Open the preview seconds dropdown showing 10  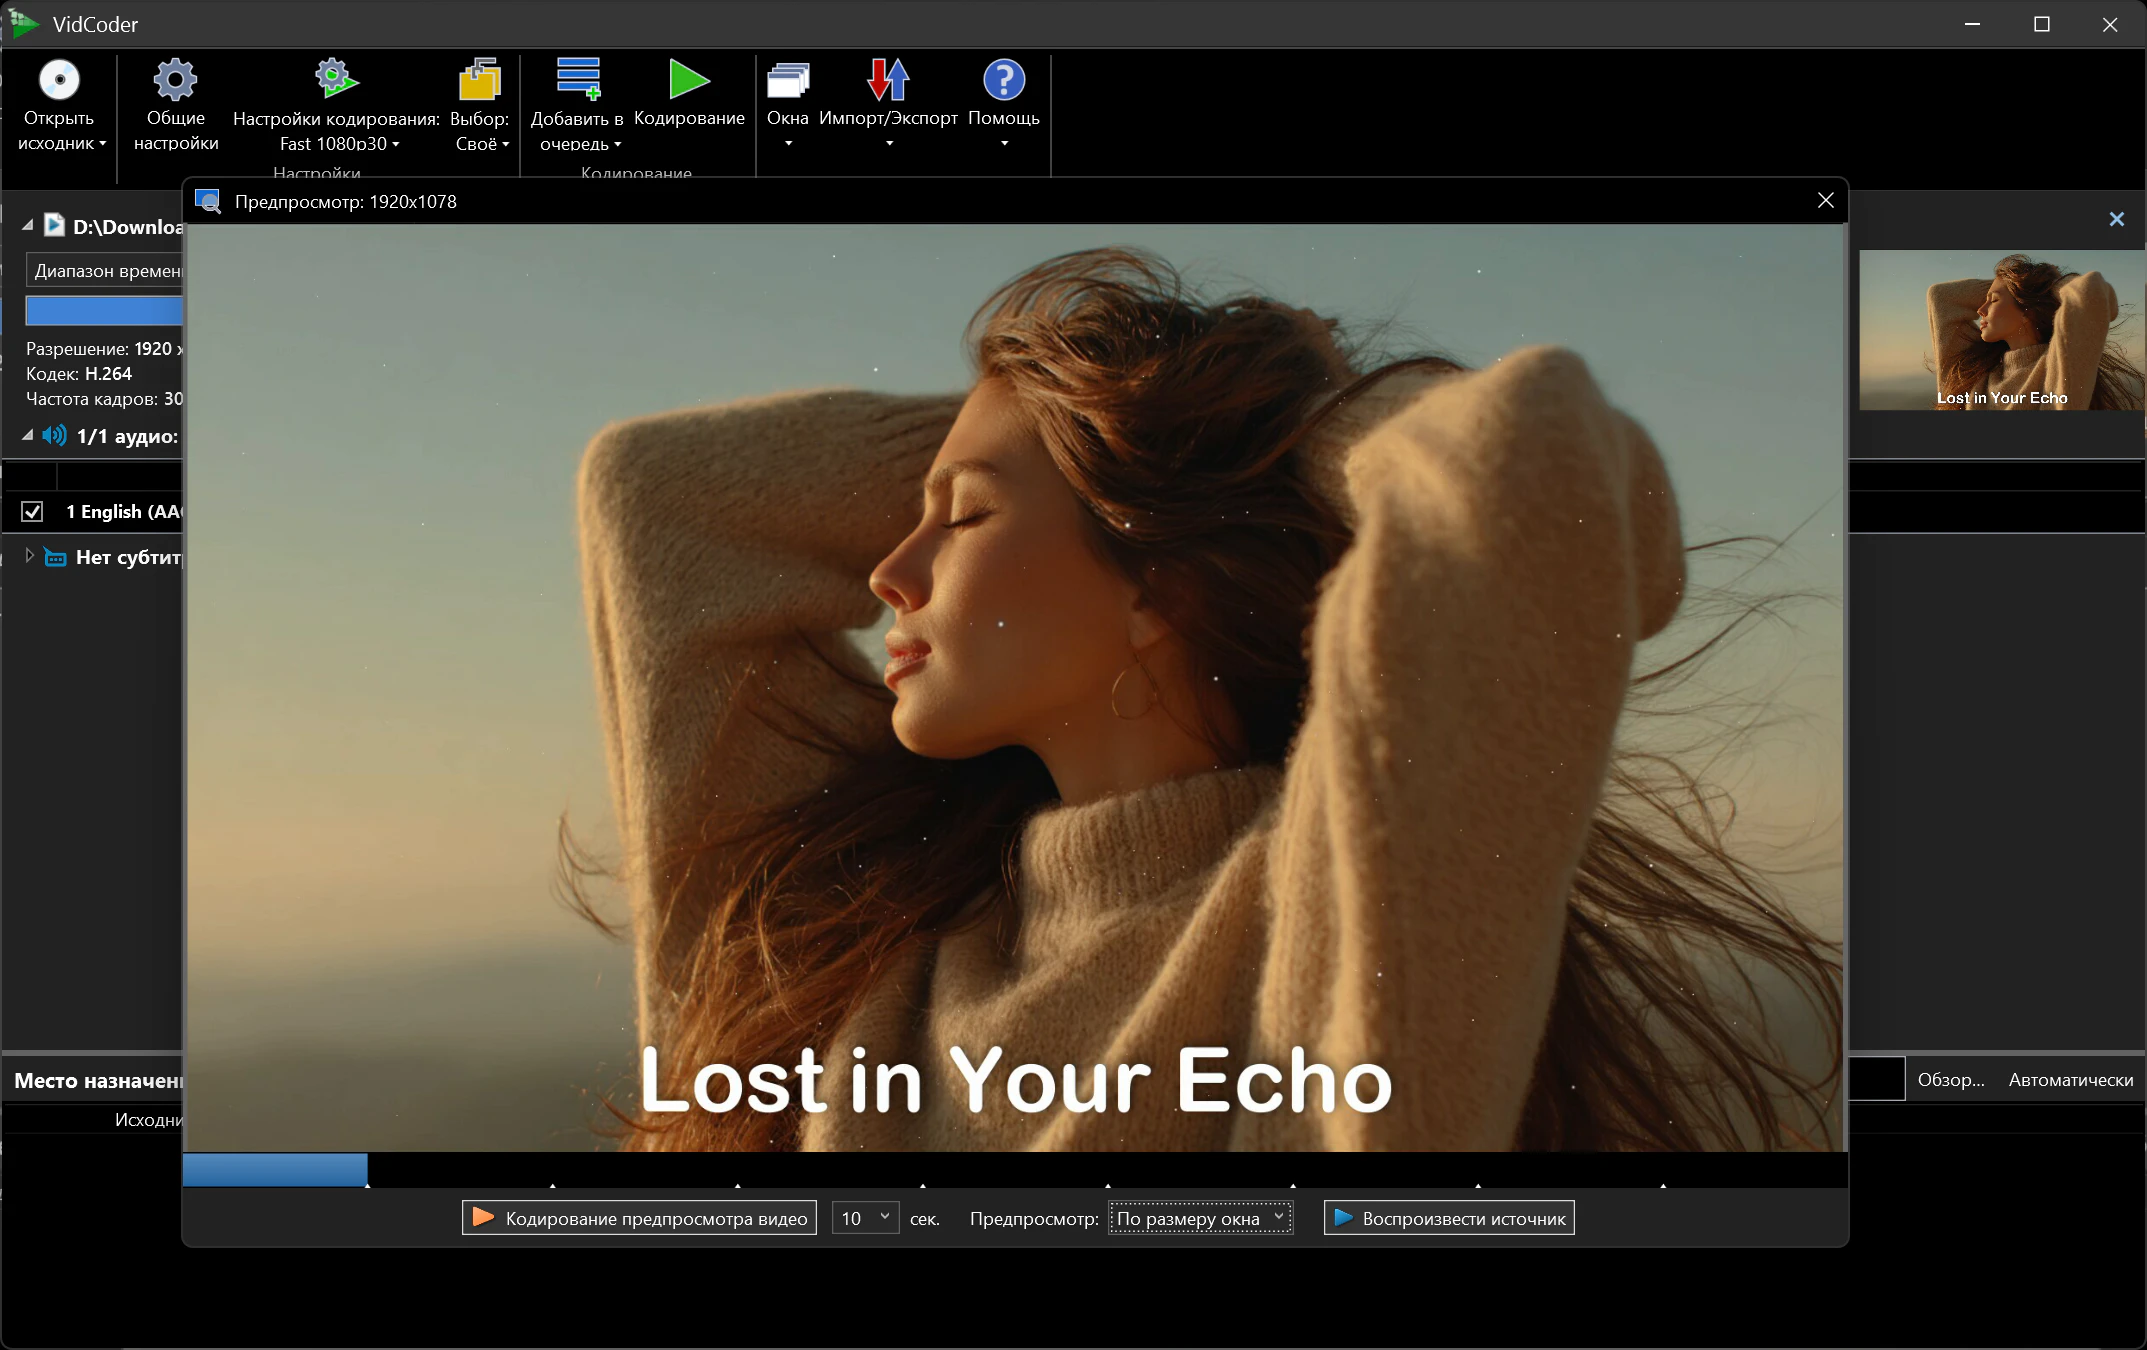pyautogui.click(x=865, y=1218)
